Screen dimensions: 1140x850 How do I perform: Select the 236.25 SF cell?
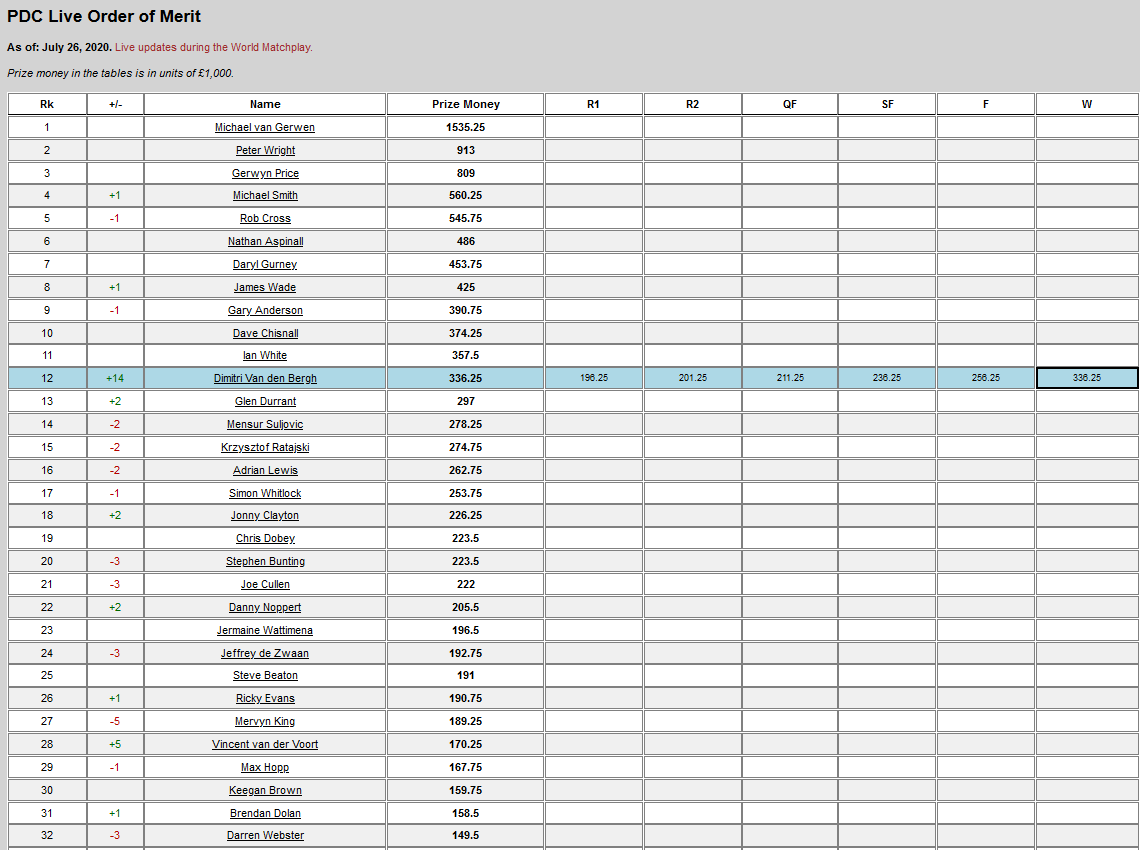pos(887,378)
